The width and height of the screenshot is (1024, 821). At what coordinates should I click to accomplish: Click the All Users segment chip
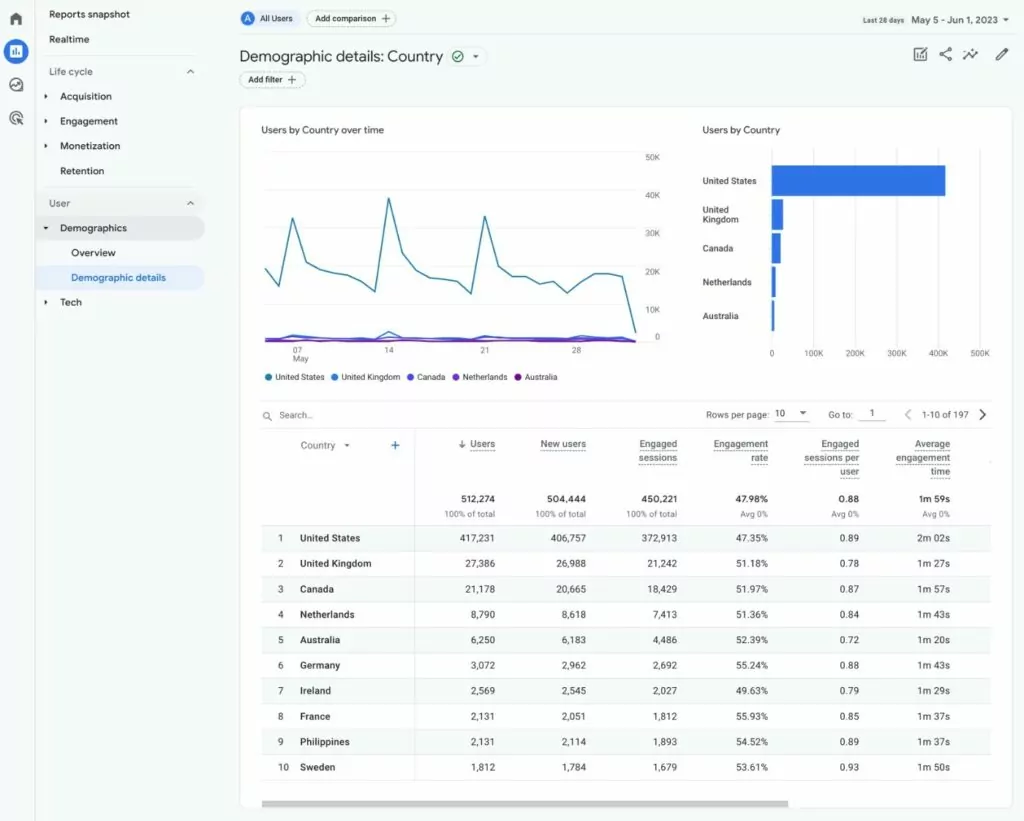coord(268,18)
